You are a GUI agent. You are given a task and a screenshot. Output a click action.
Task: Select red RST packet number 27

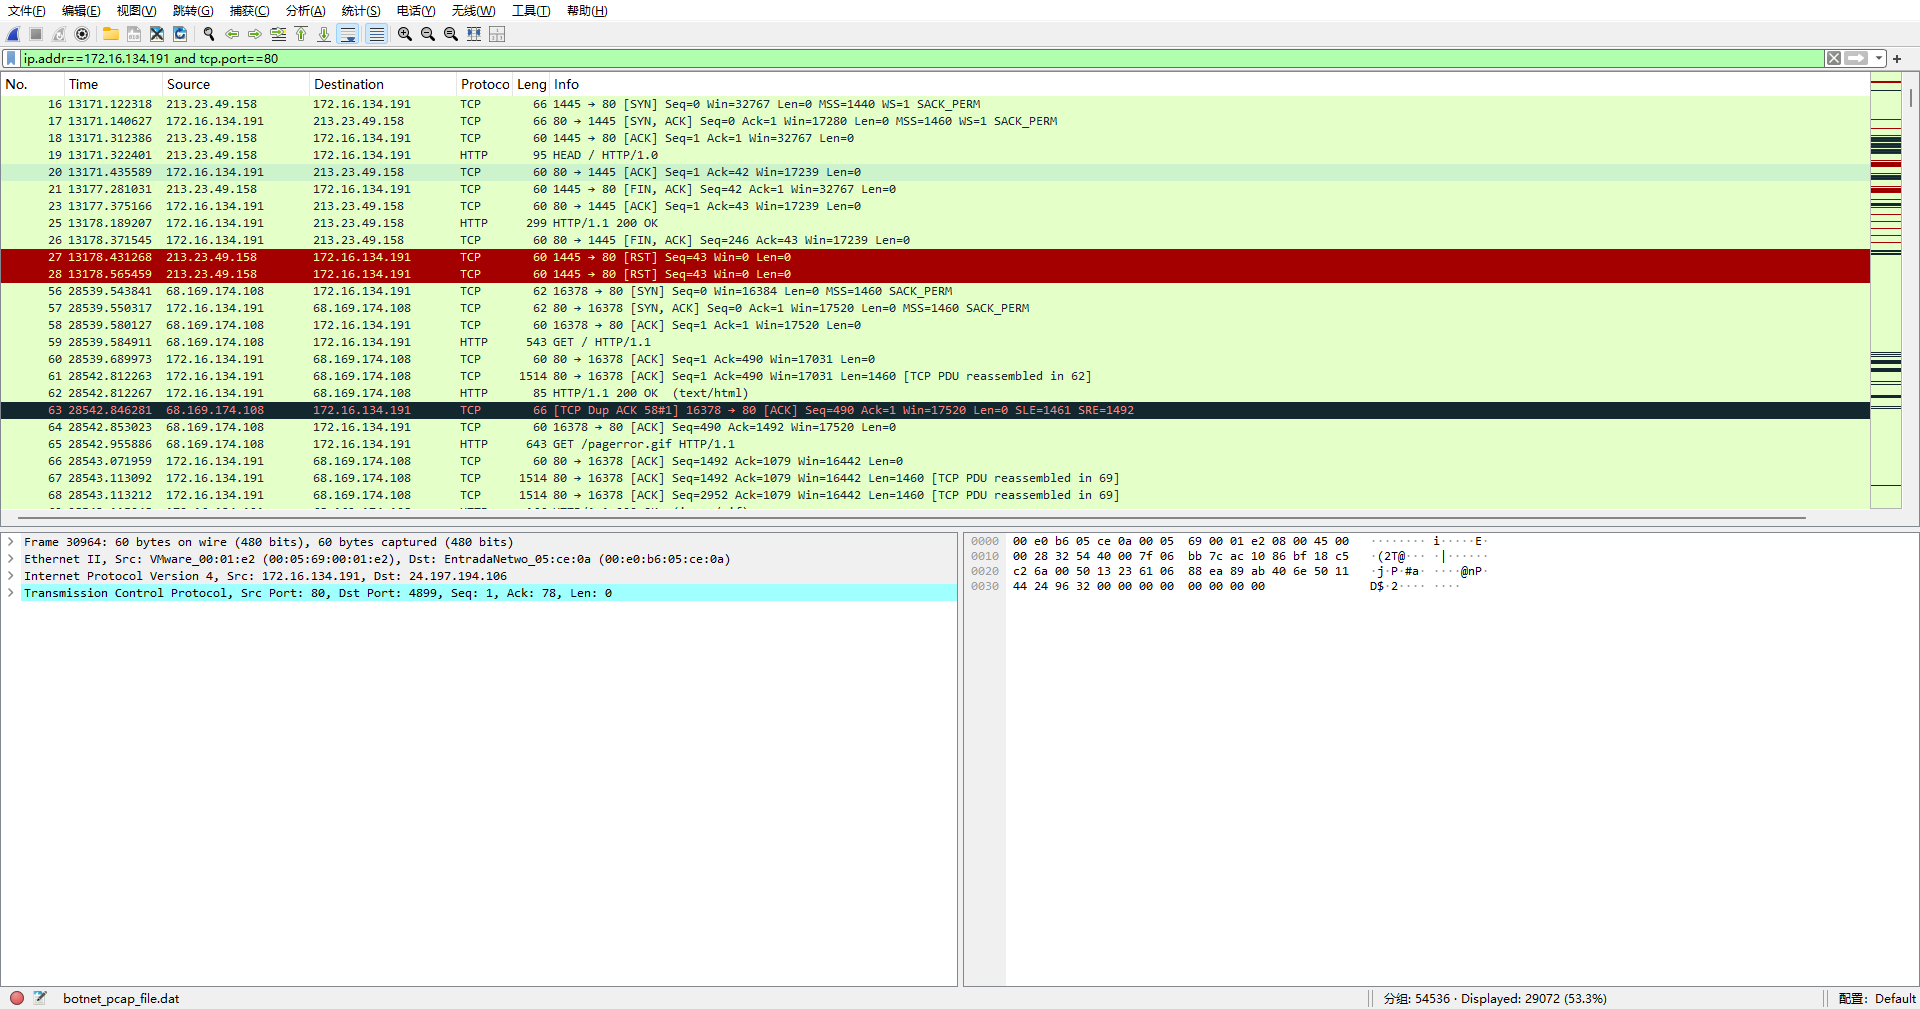click(935, 257)
